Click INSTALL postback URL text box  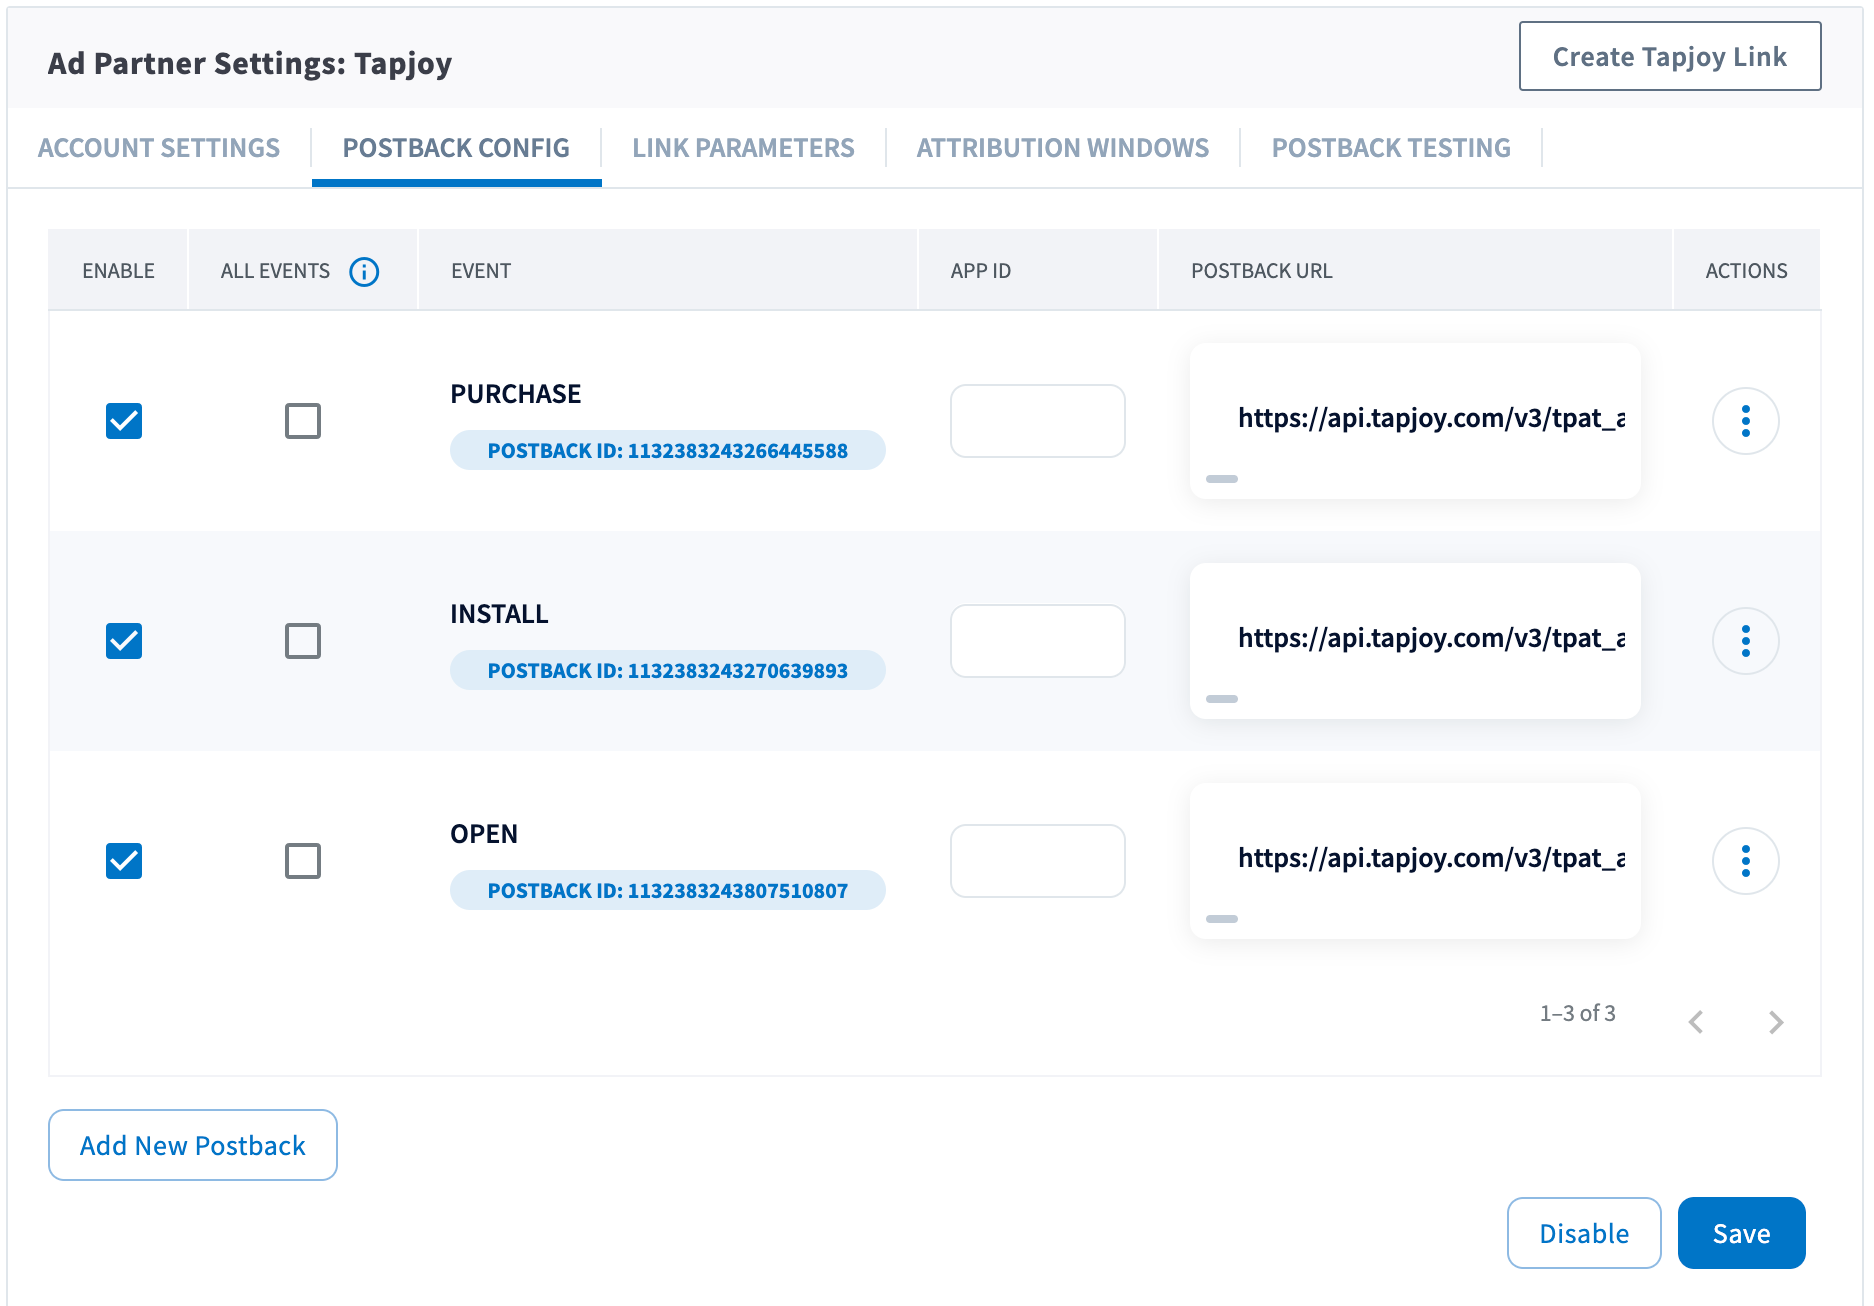[1415, 641]
